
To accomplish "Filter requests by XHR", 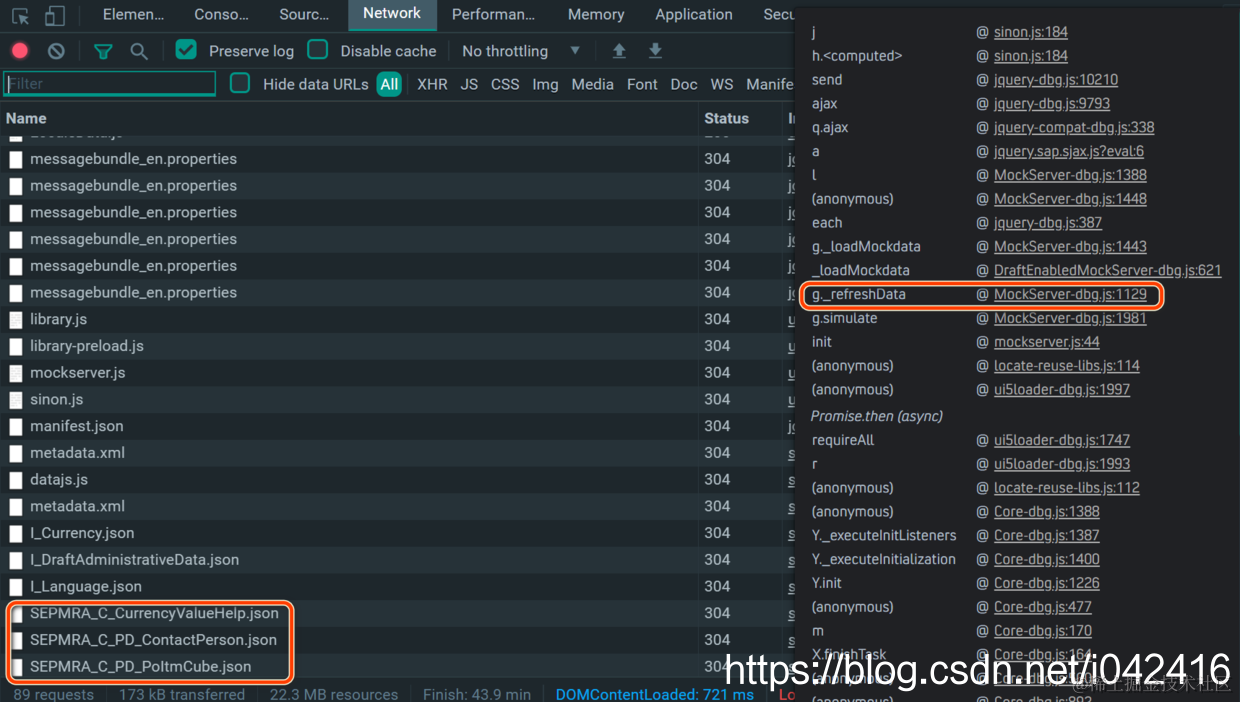I will 432,85.
